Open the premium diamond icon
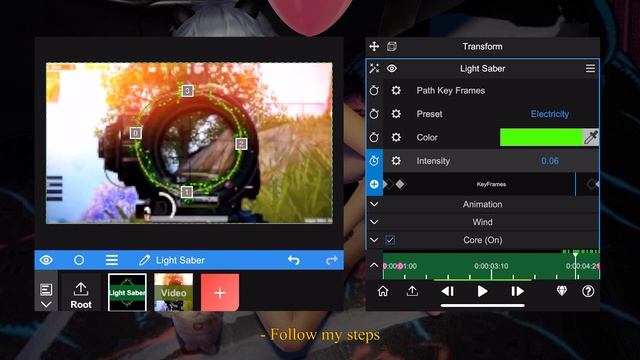640x360 pixels. pyautogui.click(x=562, y=291)
